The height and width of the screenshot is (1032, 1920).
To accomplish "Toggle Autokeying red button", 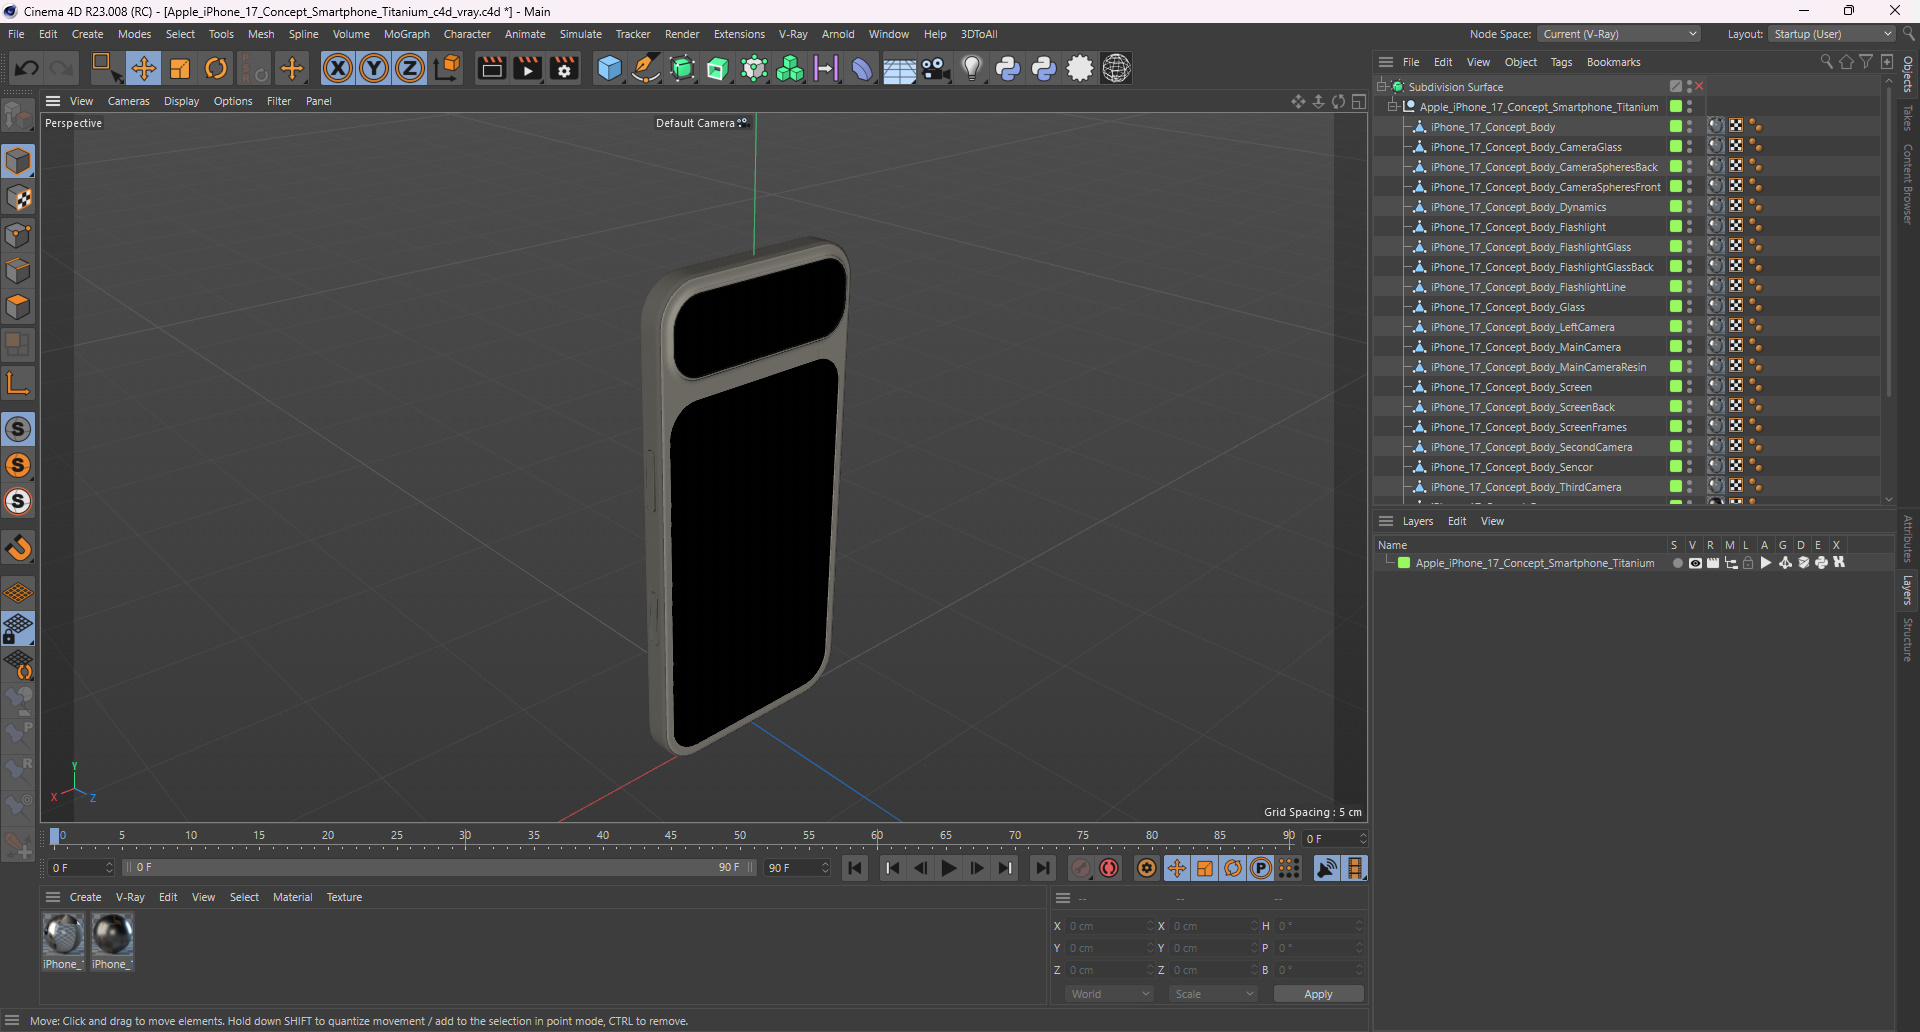I will click(x=1109, y=868).
